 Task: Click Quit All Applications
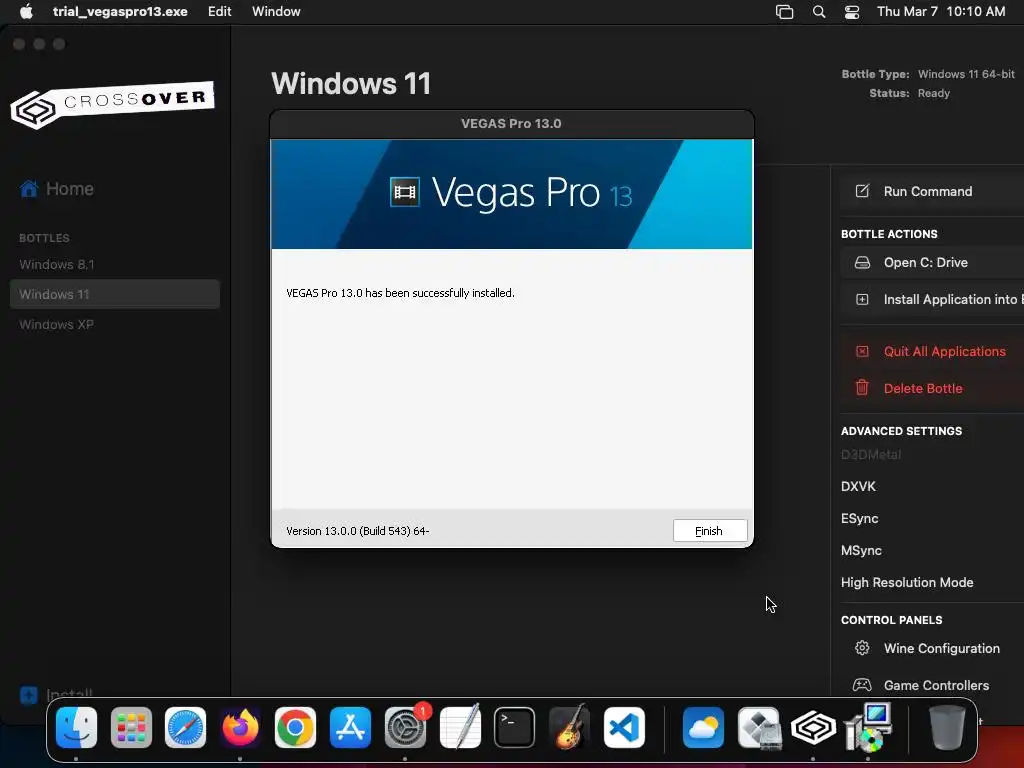pos(932,351)
